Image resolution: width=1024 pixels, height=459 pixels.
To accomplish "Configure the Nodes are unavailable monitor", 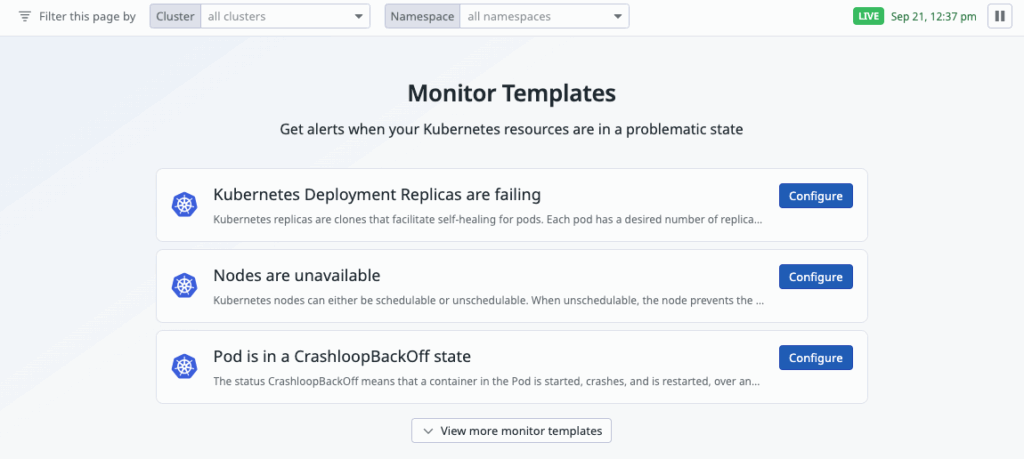I will coord(815,276).
